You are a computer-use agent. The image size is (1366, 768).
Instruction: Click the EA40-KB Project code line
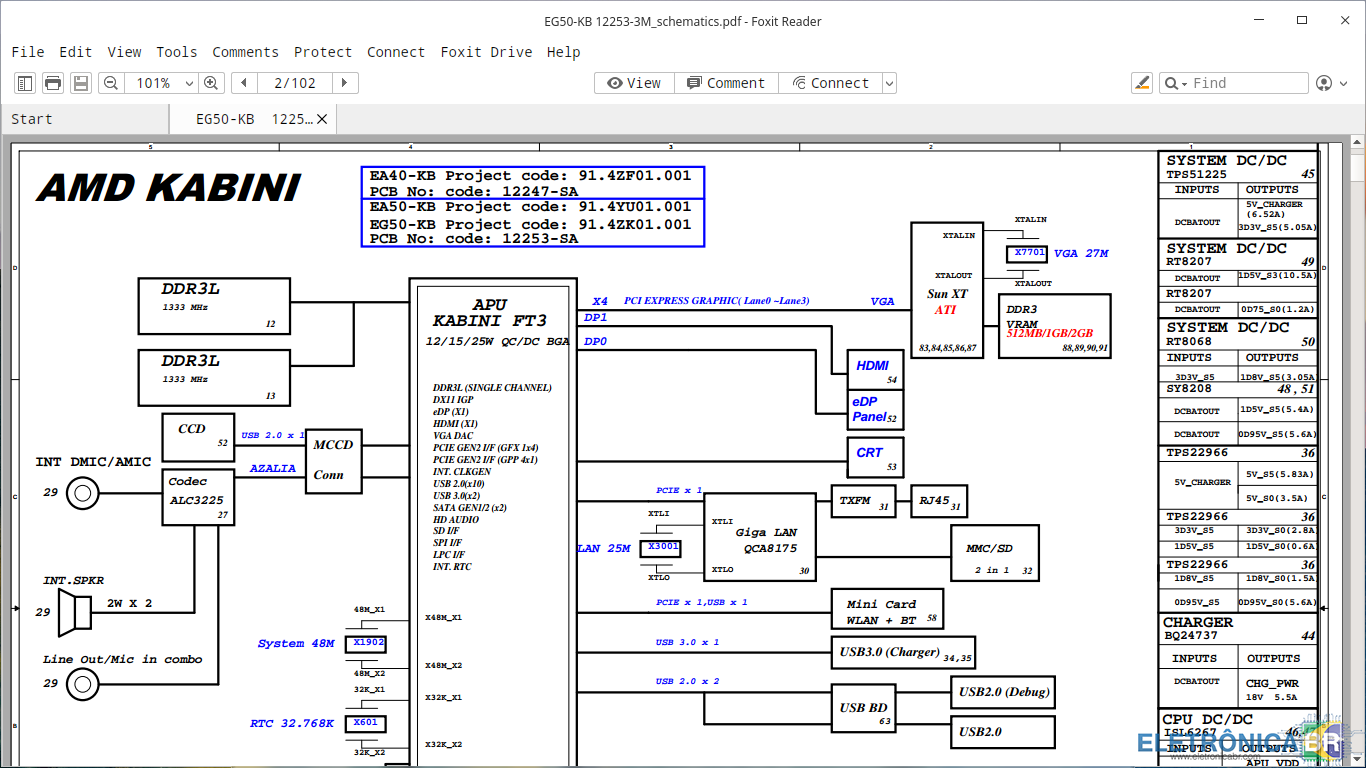[530, 175]
